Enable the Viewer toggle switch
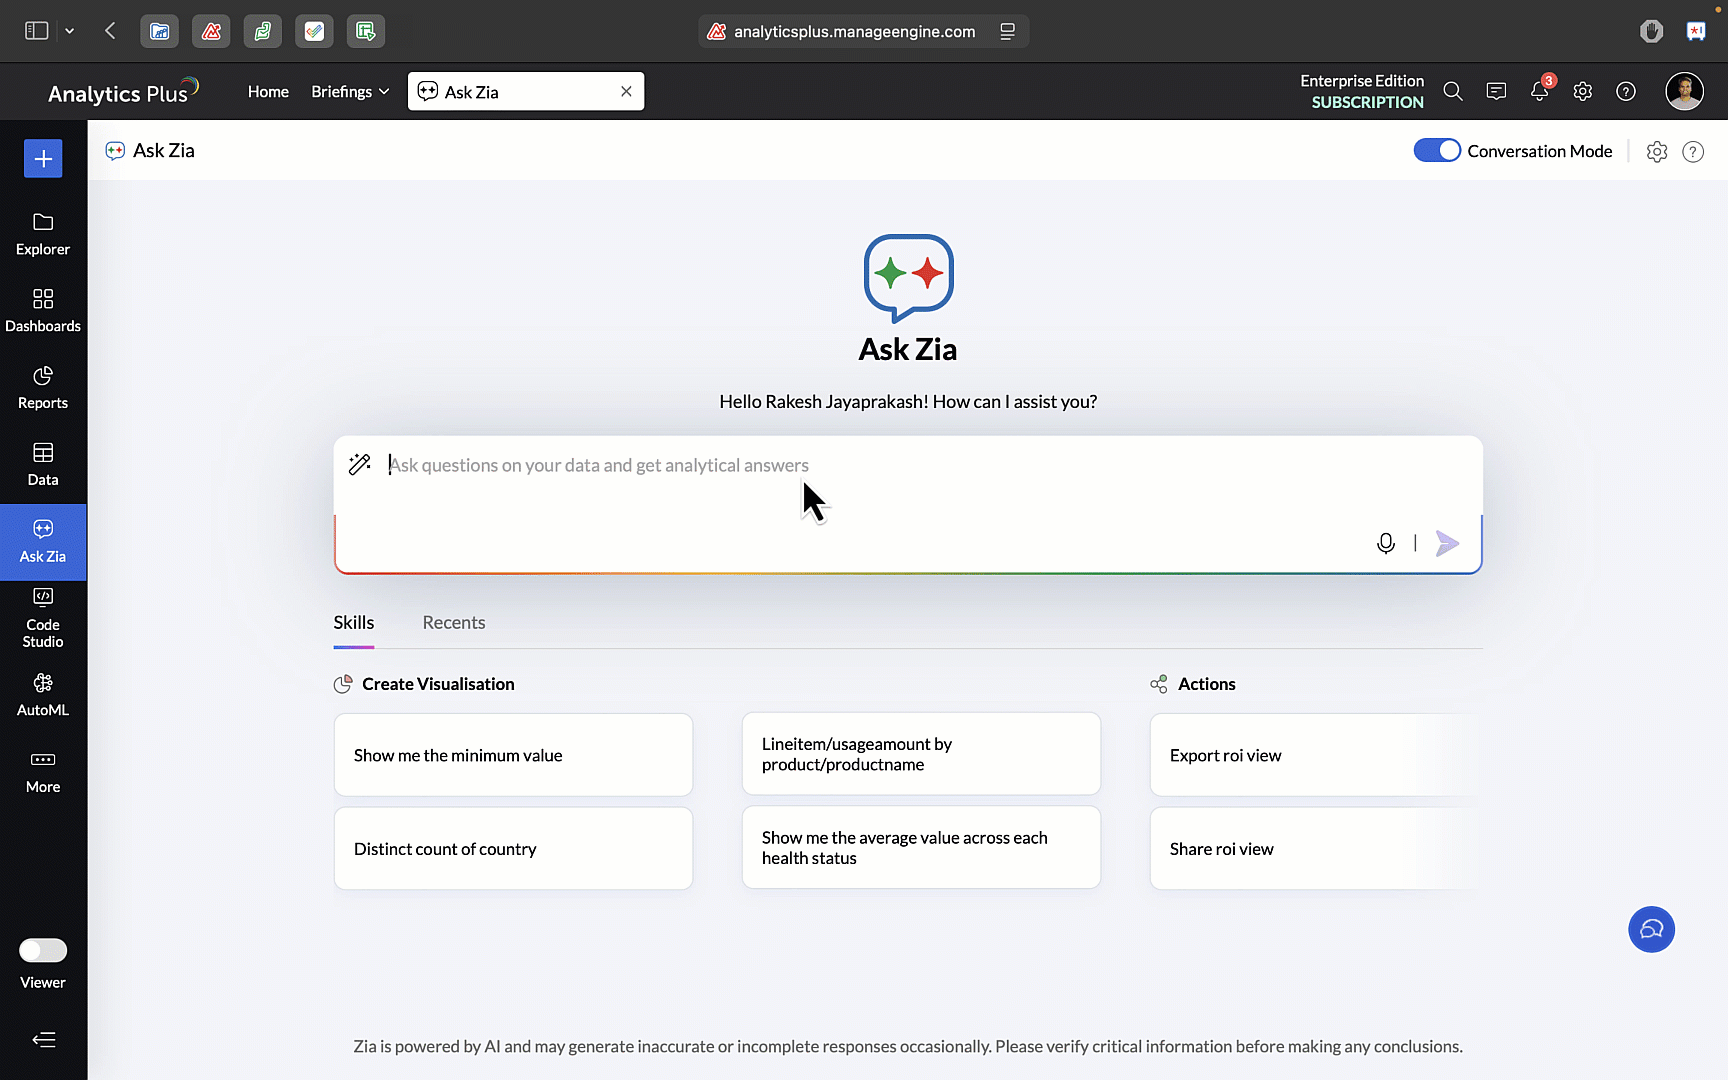 pos(43,950)
